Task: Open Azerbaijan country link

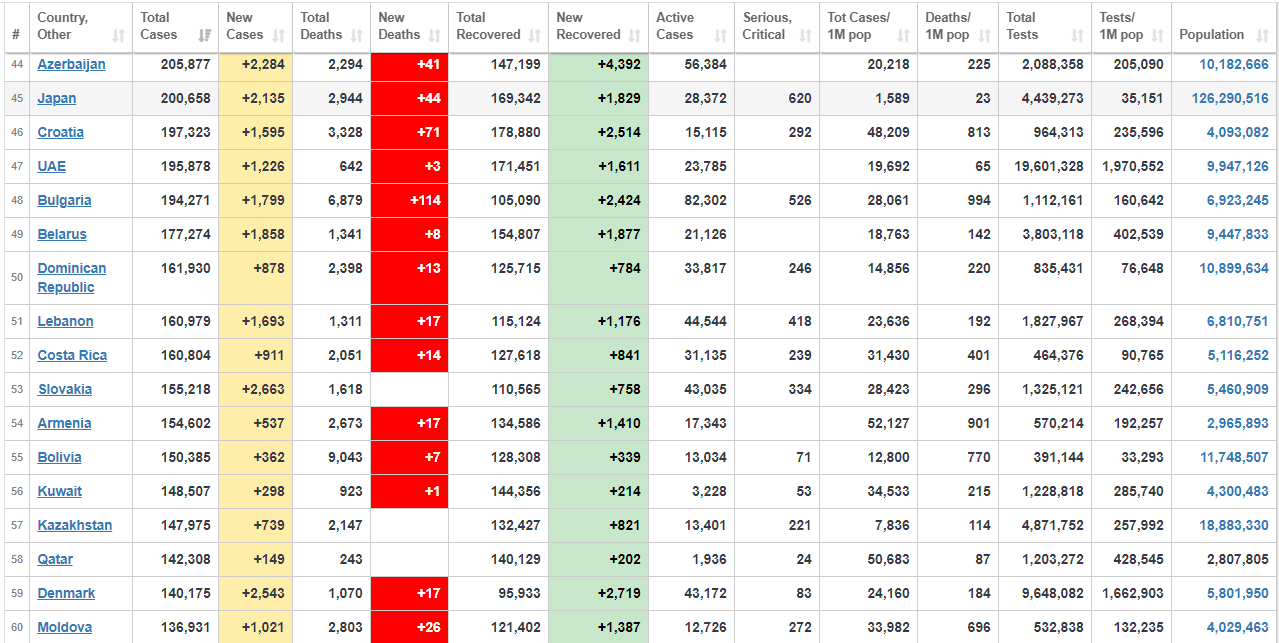Action: click(x=71, y=64)
